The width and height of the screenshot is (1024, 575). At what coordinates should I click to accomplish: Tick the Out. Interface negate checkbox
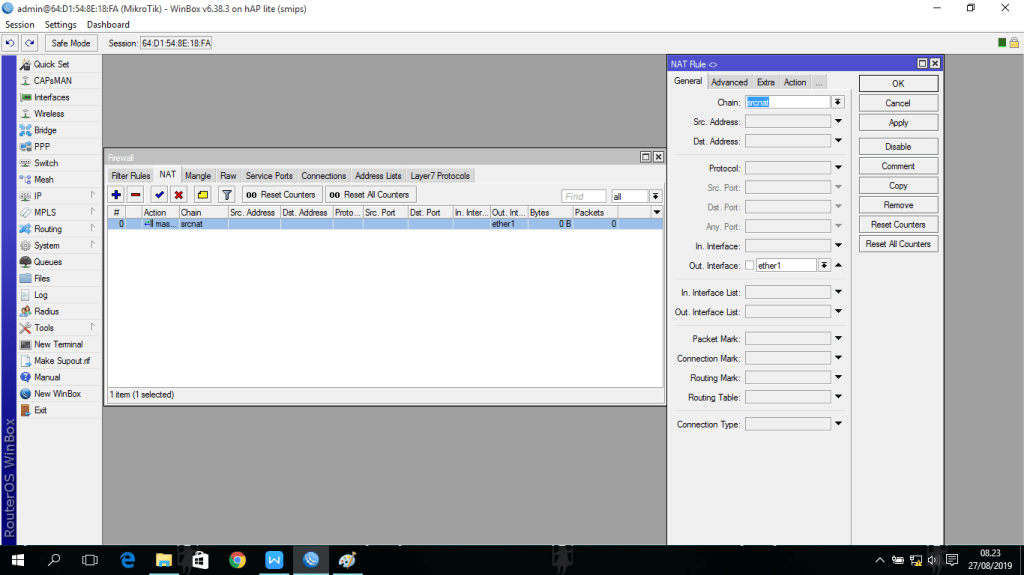pos(749,265)
